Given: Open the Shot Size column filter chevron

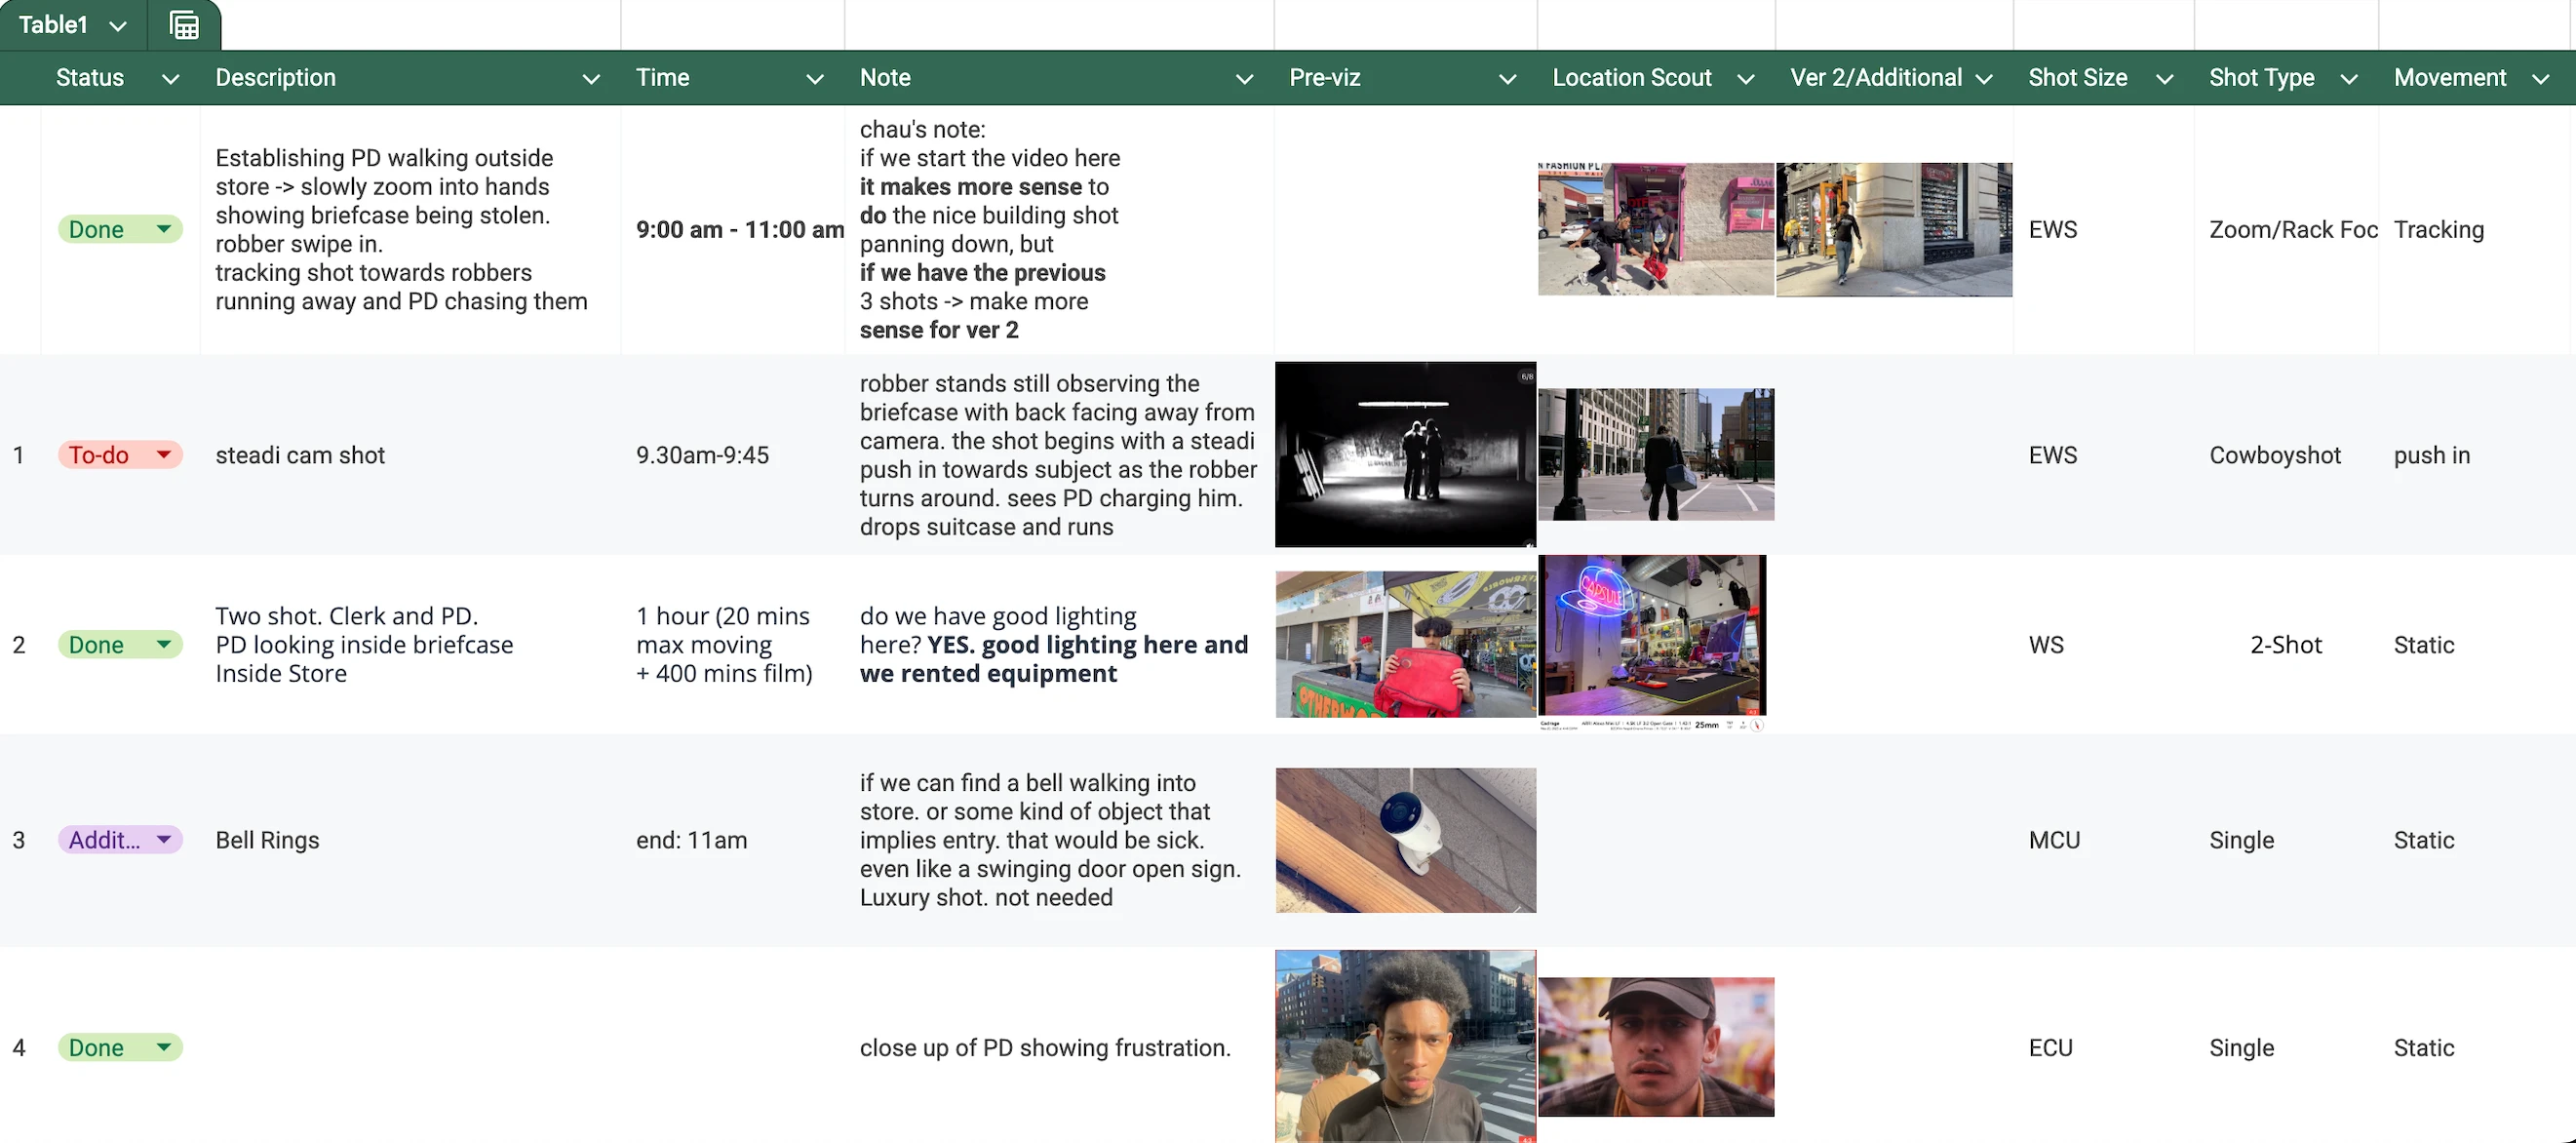Looking at the screenshot, I should pos(2164,79).
